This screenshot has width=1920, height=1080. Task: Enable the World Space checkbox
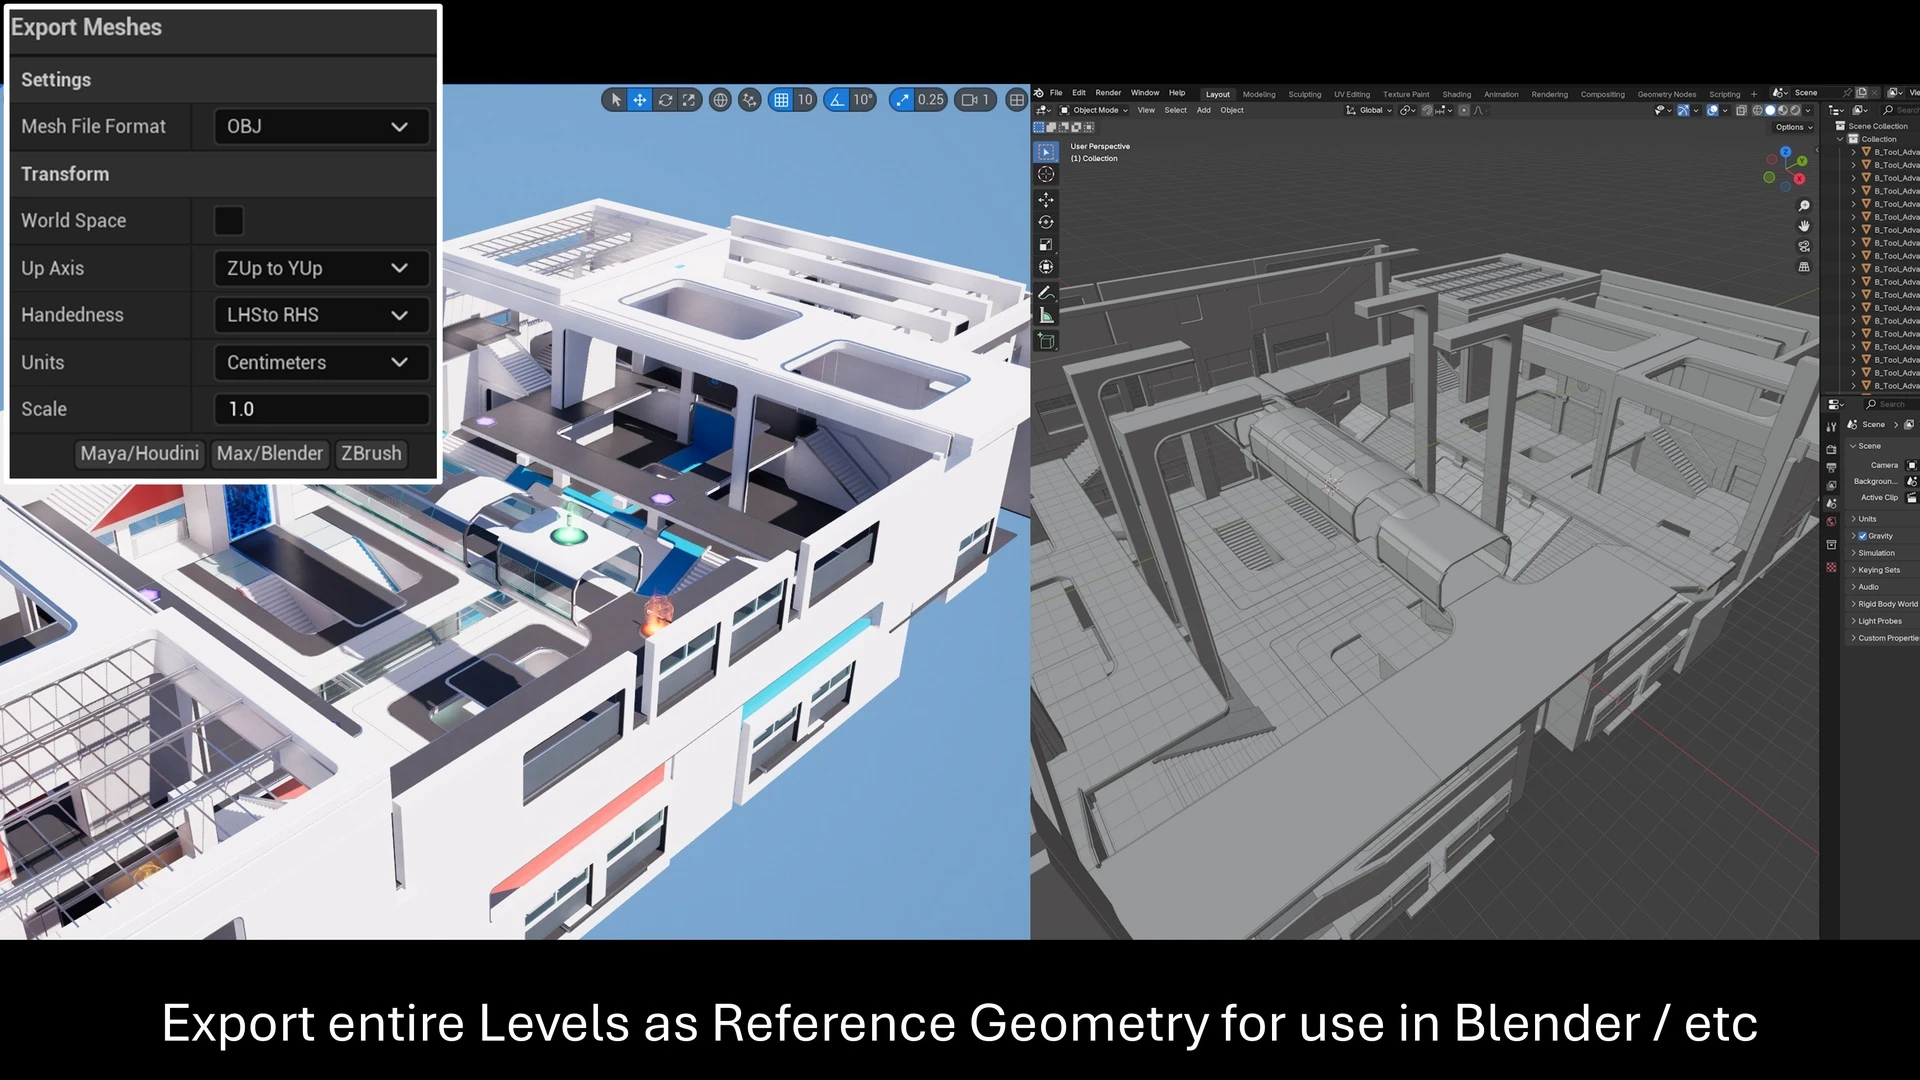pyautogui.click(x=228, y=220)
